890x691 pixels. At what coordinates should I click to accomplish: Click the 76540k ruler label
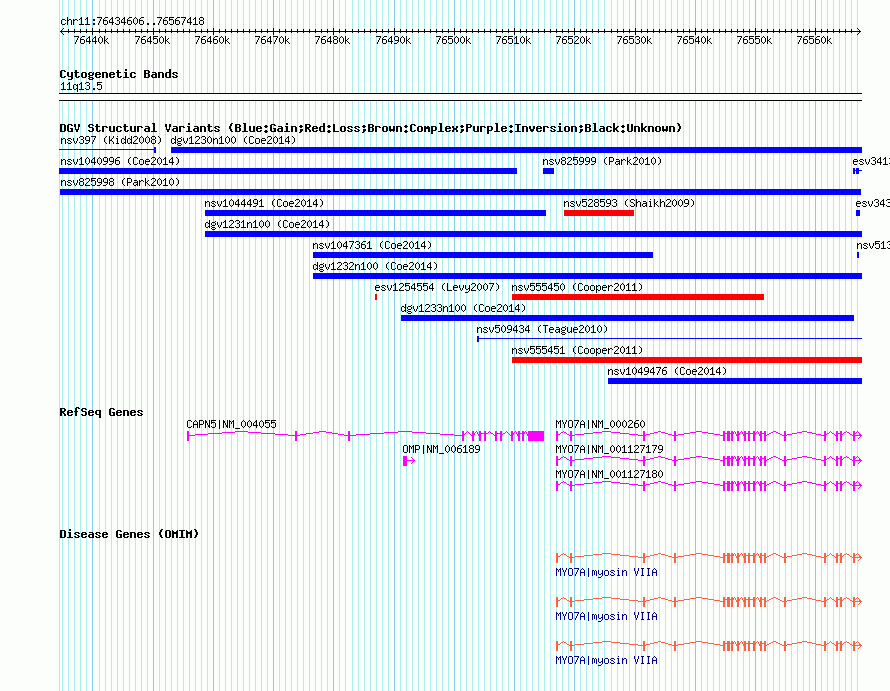pyautogui.click(x=694, y=40)
